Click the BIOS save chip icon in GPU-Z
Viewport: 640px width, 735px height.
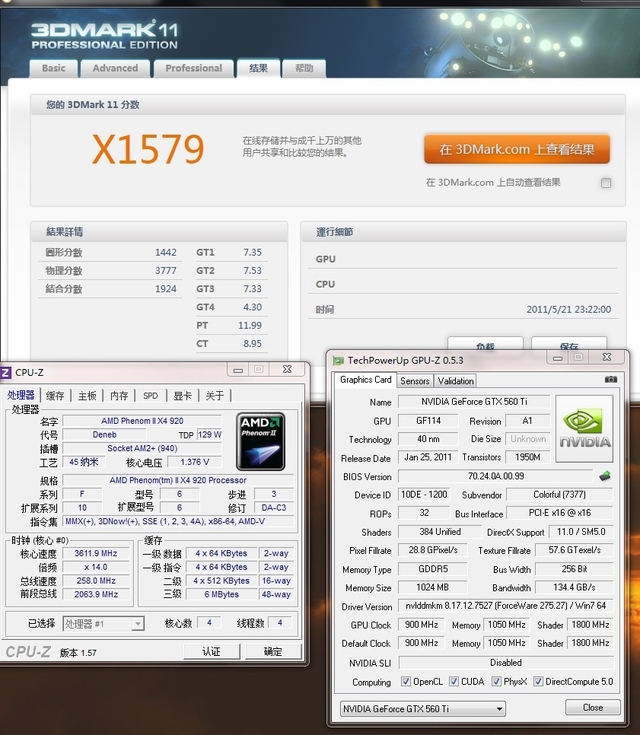tap(605, 476)
